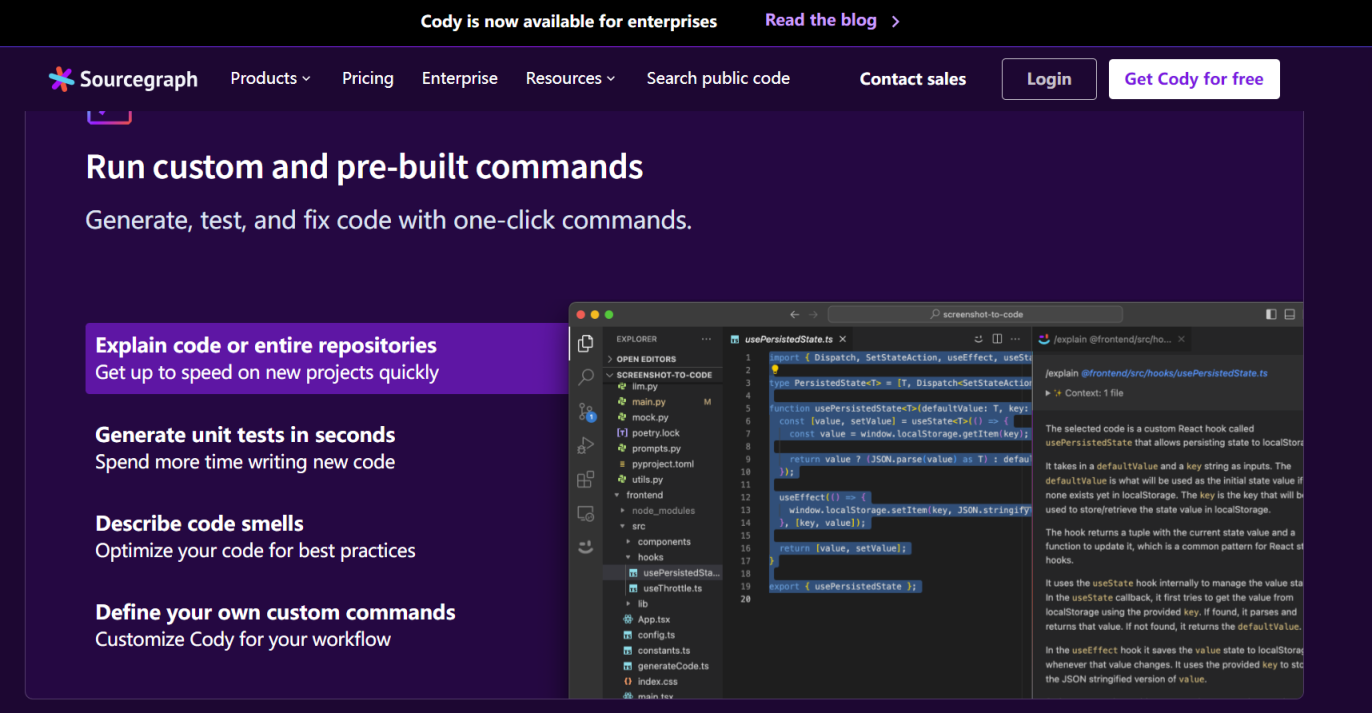Expand the Products dropdown menu

270,78
